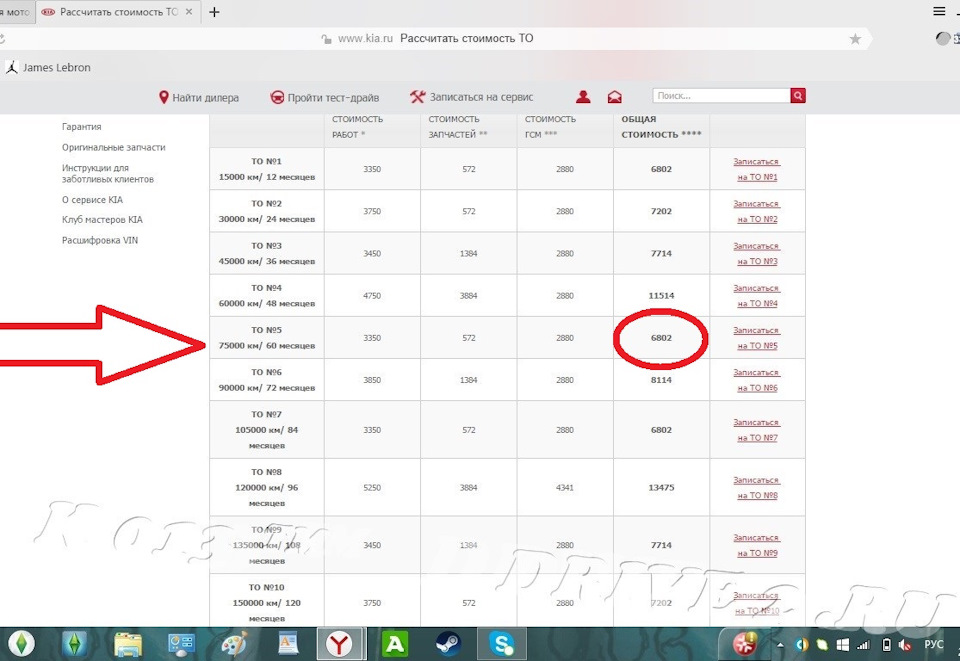Select Оригинальные запчасти in the sidebar
The width and height of the screenshot is (960, 661).
point(113,148)
